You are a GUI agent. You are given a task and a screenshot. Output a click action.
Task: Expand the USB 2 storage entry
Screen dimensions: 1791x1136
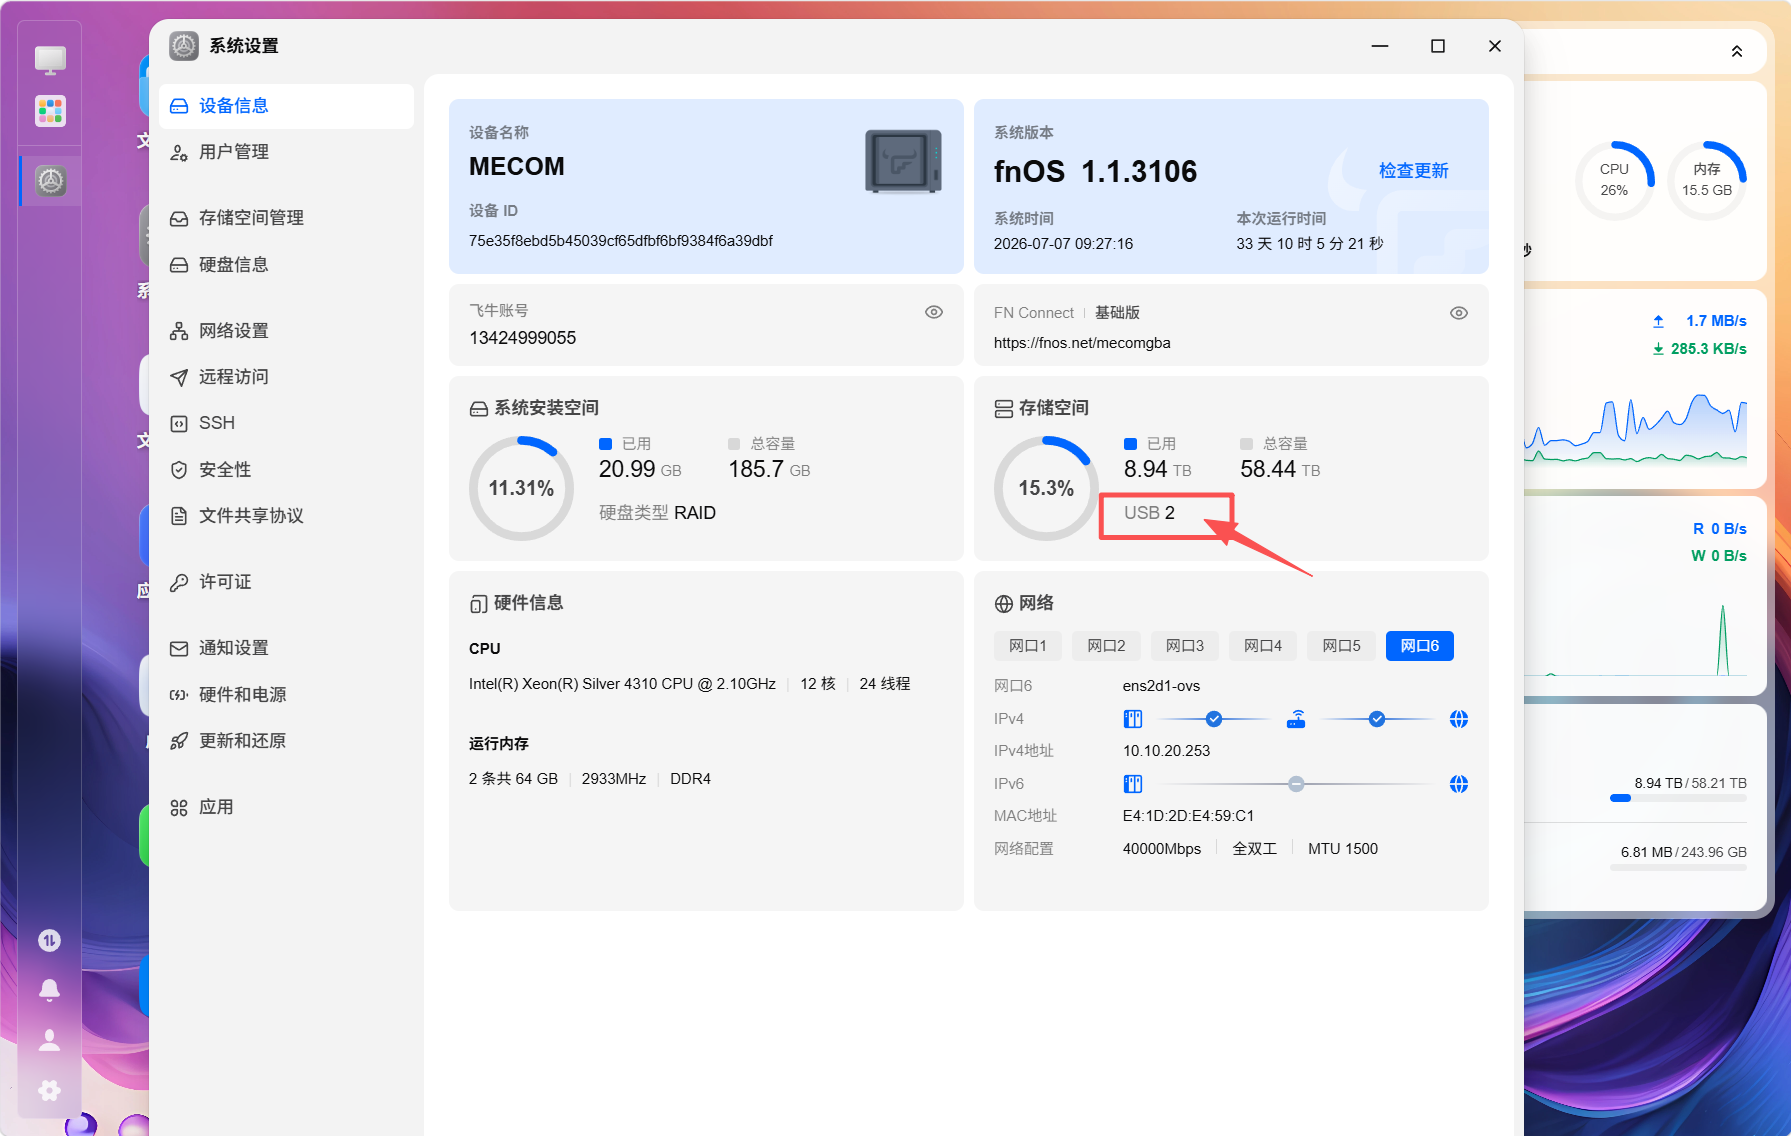(x=1149, y=513)
